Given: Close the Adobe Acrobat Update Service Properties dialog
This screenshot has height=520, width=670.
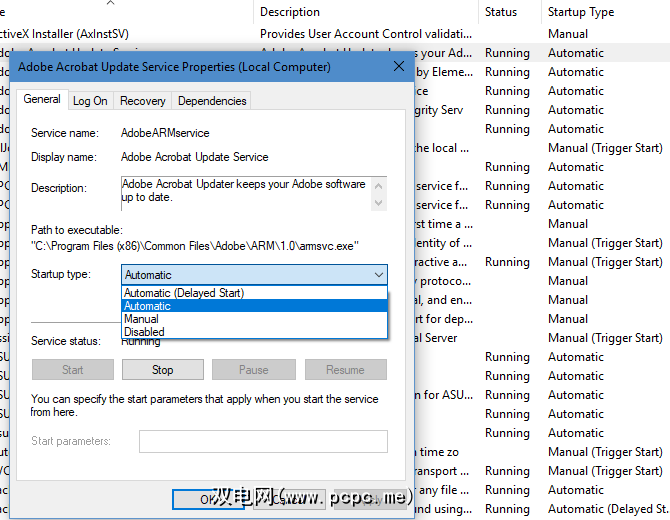Looking at the screenshot, I should [398, 66].
